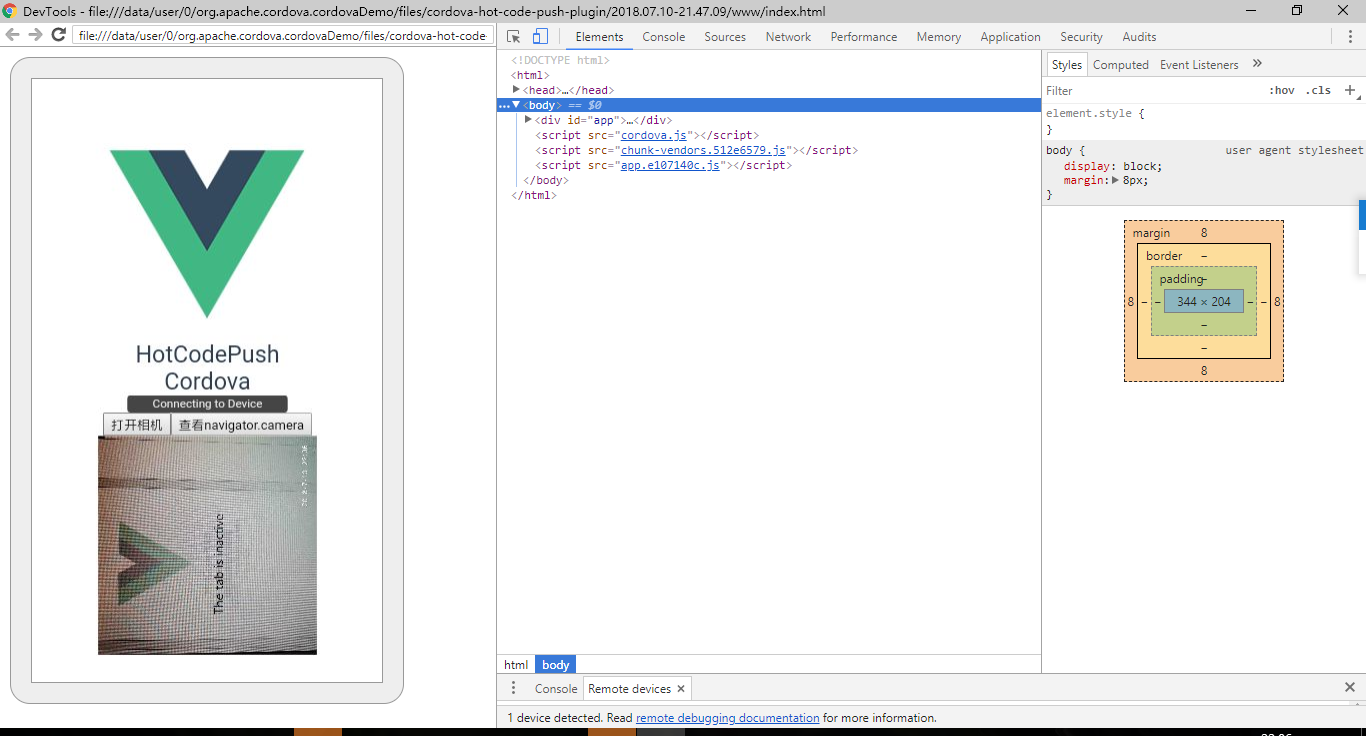Open the remote debugging documentation link
Viewport: 1366px width, 736px height.
(727, 718)
